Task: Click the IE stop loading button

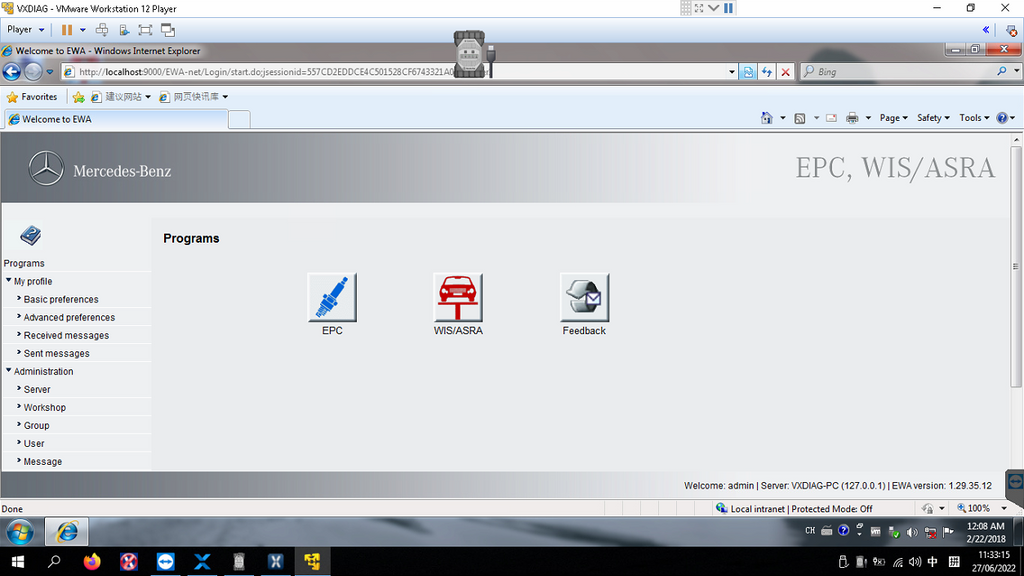Action: click(785, 72)
